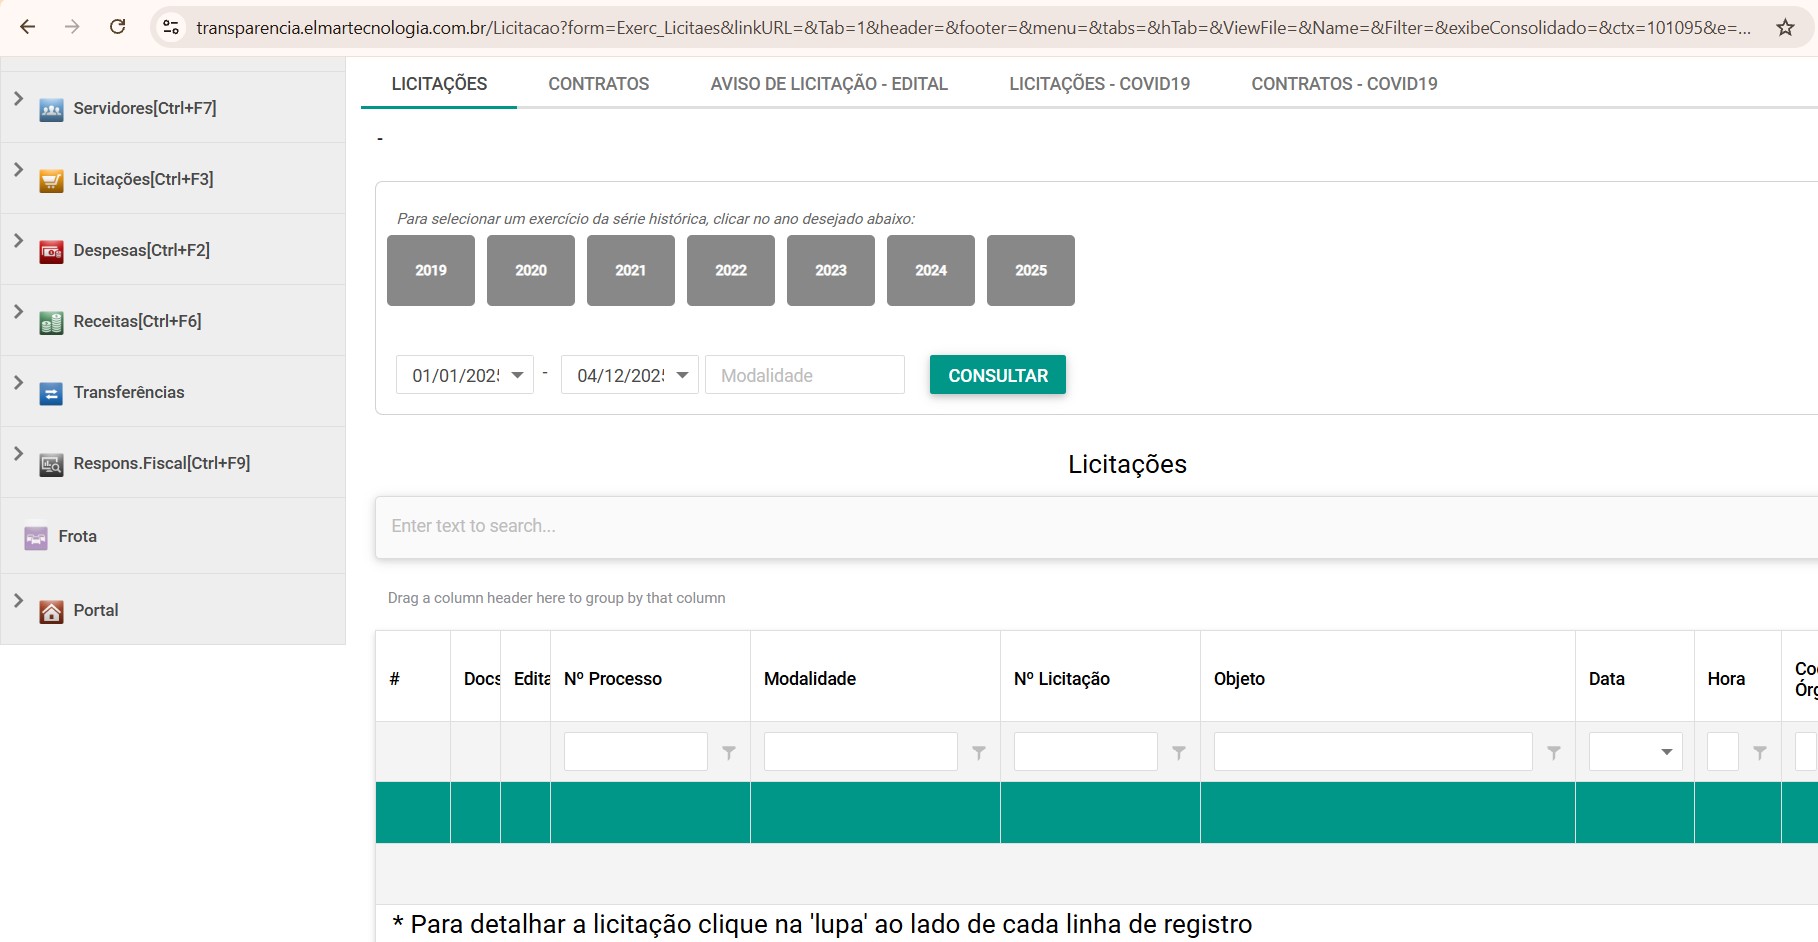
Task: Click the filter icon beside Nº Processo field
Action: click(x=729, y=752)
